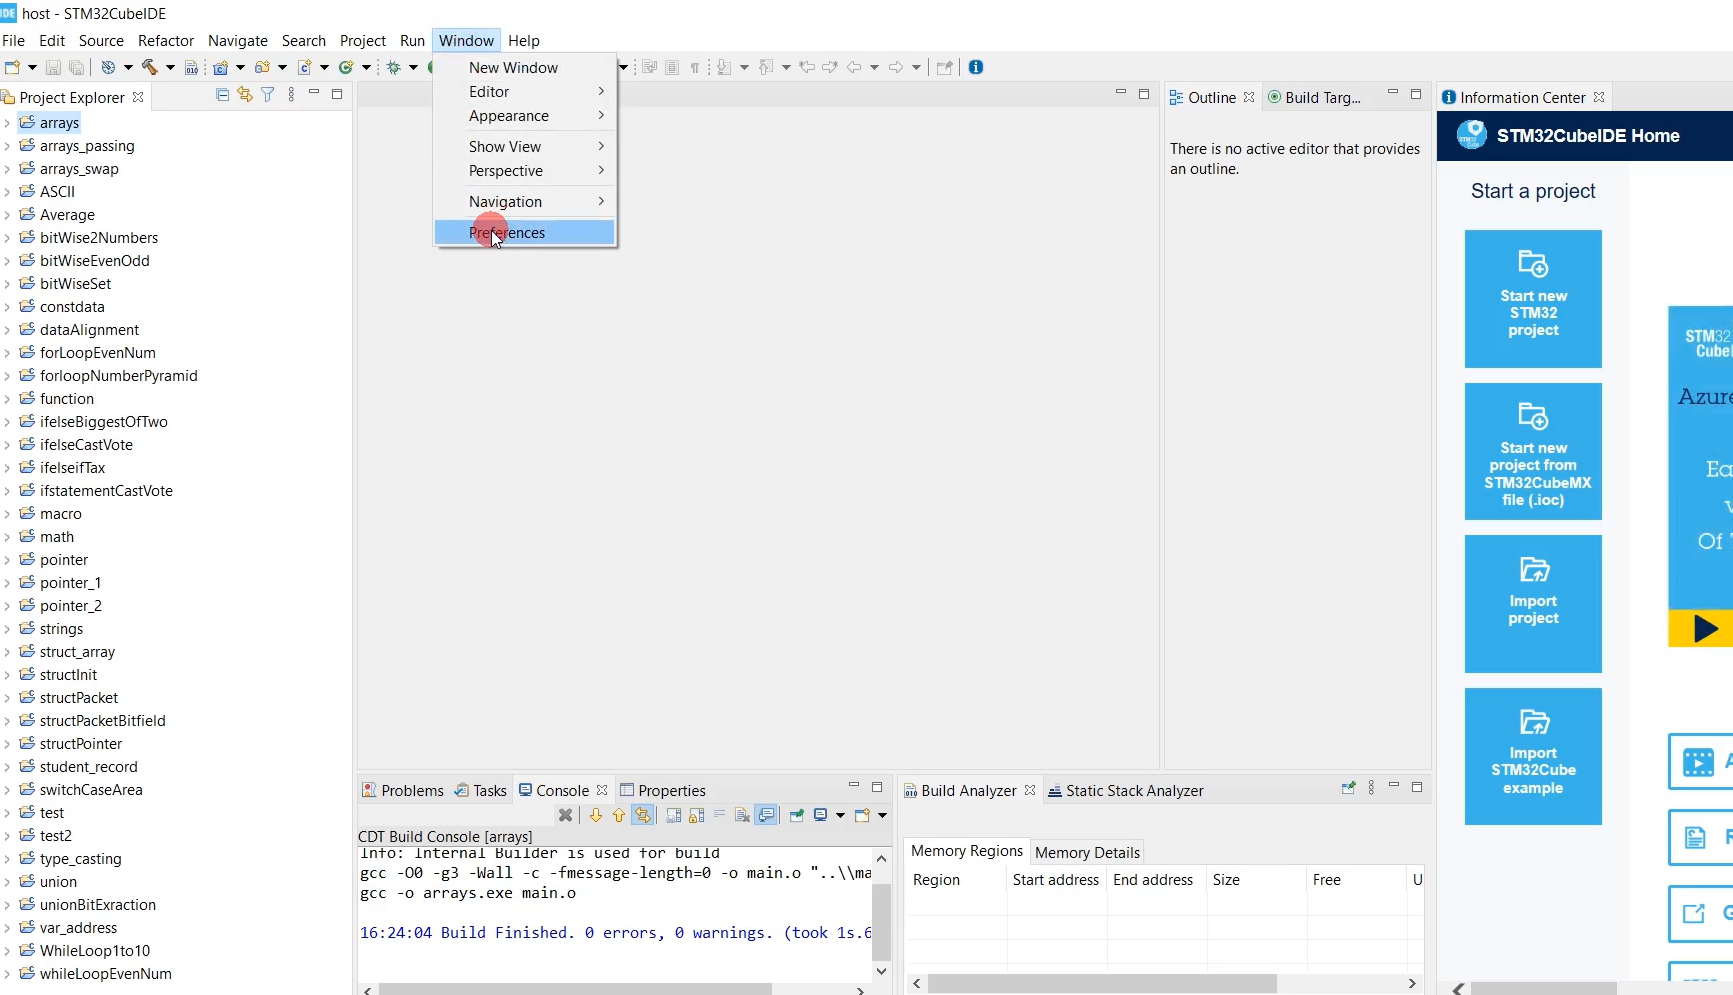1733x995 pixels.
Task: Open the blue Information Center icon in toolbar
Action: tap(976, 67)
